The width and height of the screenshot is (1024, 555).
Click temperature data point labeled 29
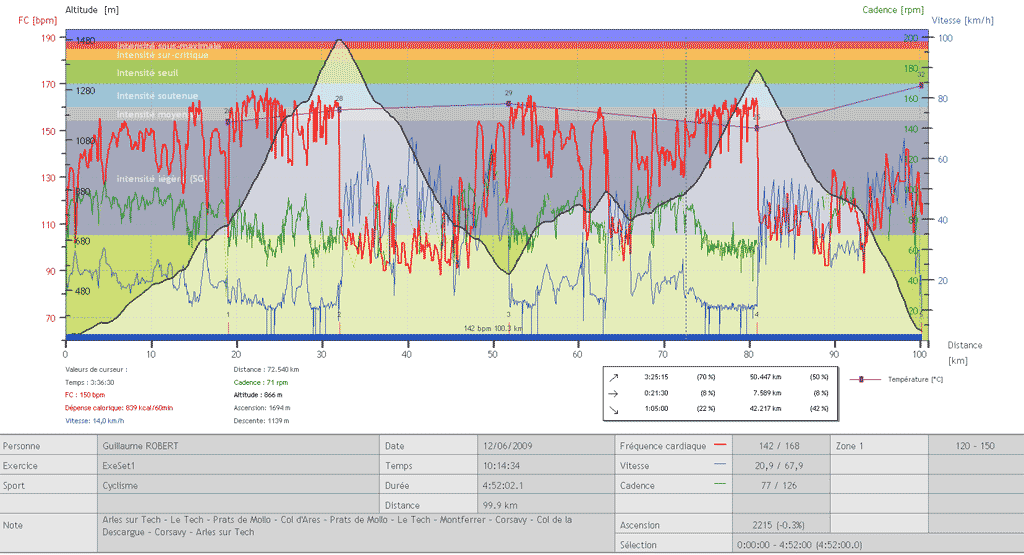click(x=508, y=103)
